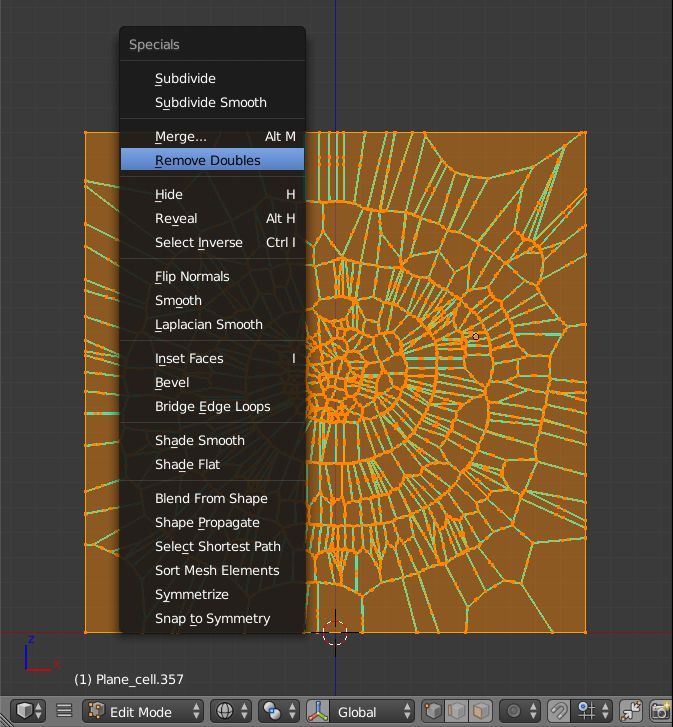673x727 pixels.
Task: Switch to edge select mode
Action: click(457, 710)
